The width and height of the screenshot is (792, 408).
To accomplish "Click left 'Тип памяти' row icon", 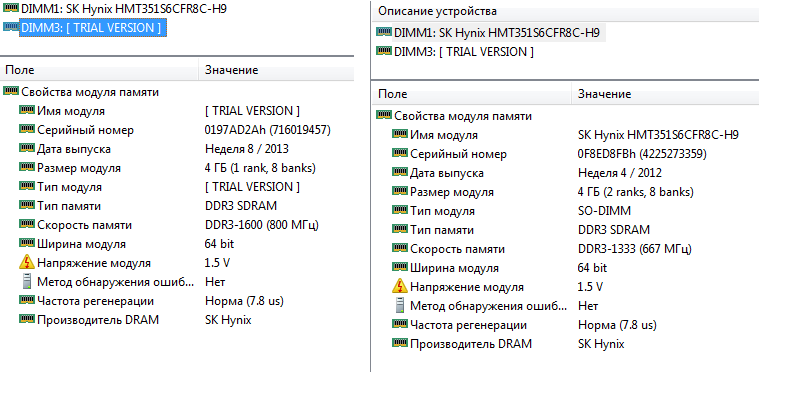I will coord(27,205).
